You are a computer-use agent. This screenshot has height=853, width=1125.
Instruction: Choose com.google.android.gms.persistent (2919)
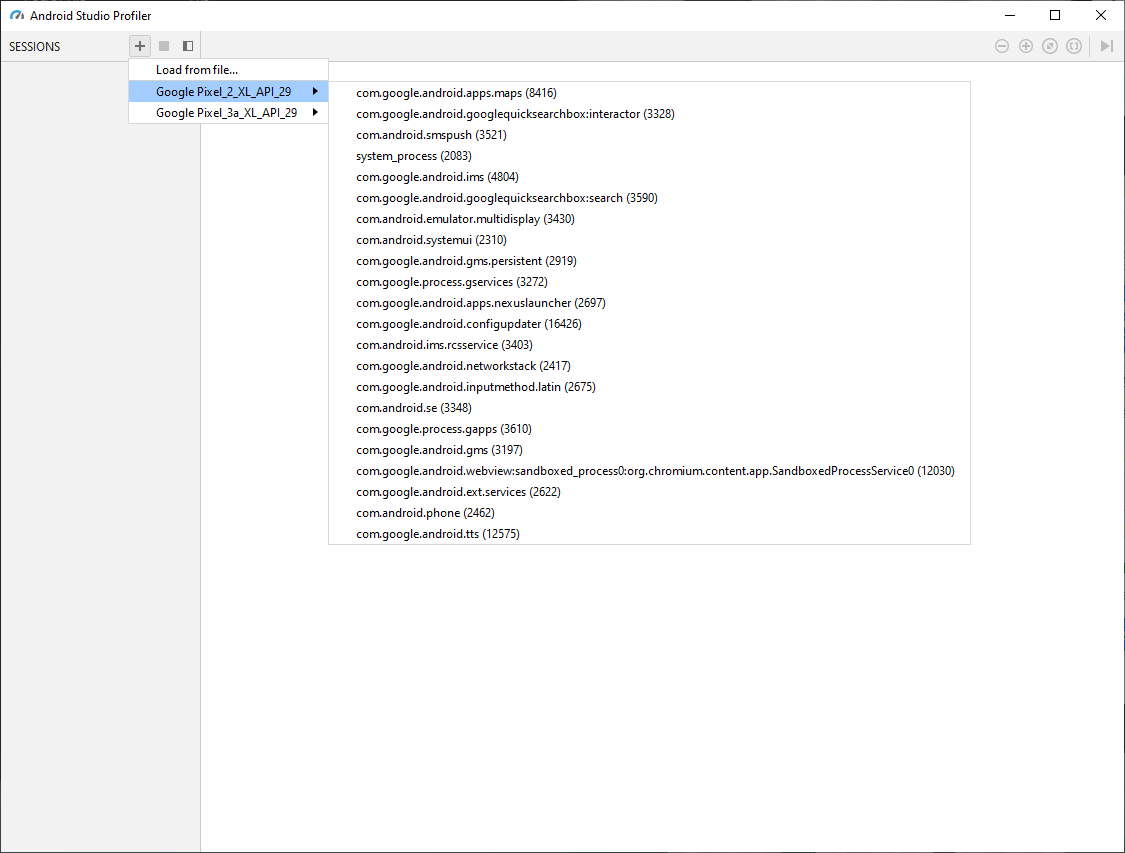(x=466, y=261)
